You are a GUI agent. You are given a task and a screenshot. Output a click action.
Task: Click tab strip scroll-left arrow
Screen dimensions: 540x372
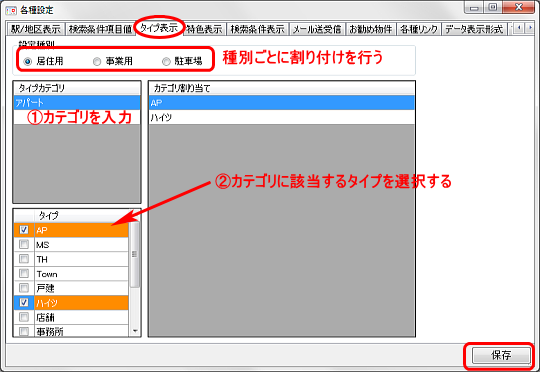click(x=519, y=28)
